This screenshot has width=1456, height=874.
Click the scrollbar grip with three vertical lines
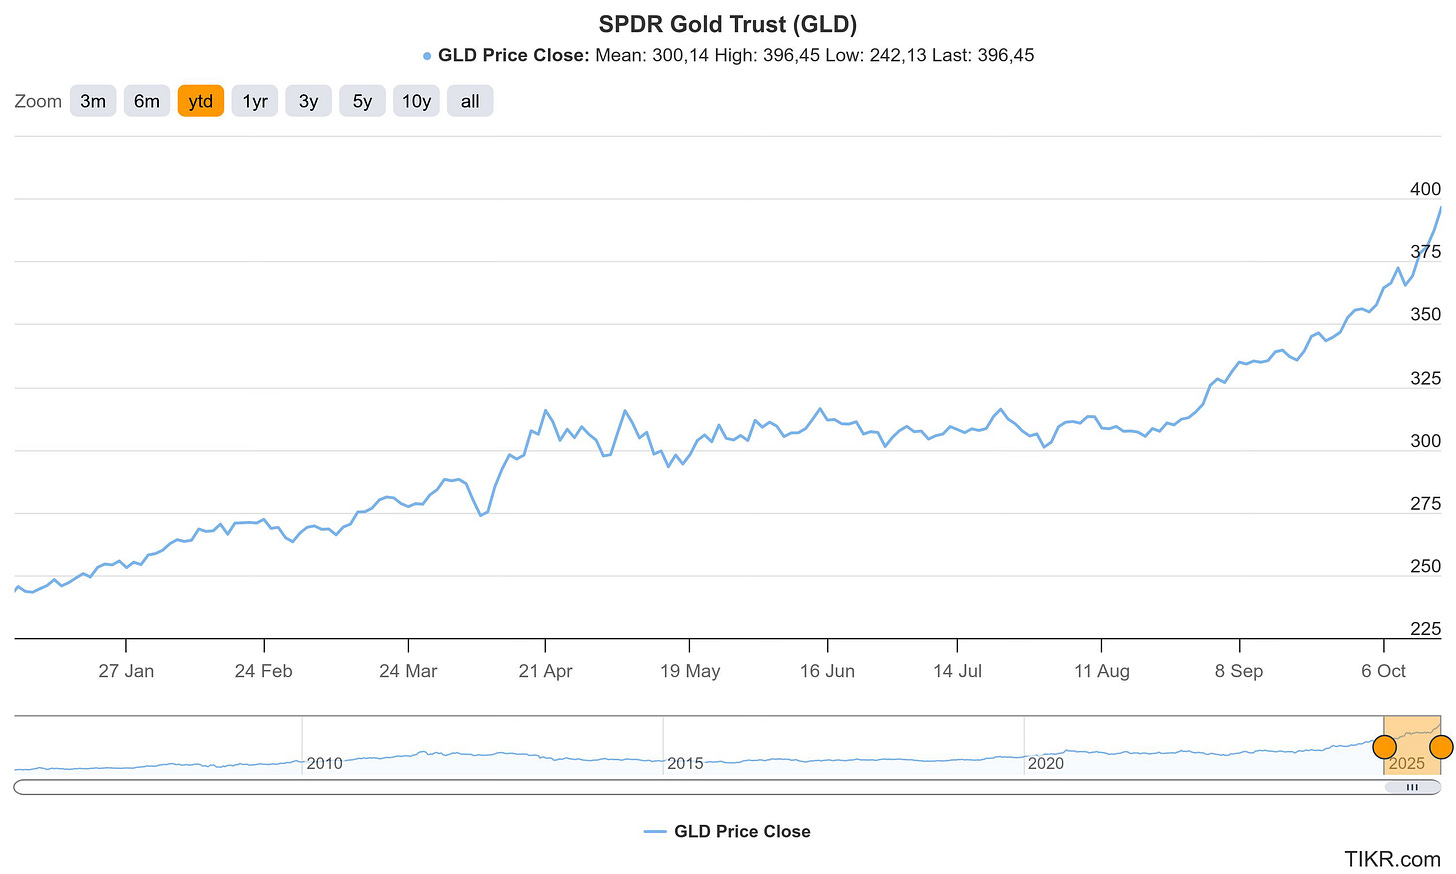coord(1412,788)
